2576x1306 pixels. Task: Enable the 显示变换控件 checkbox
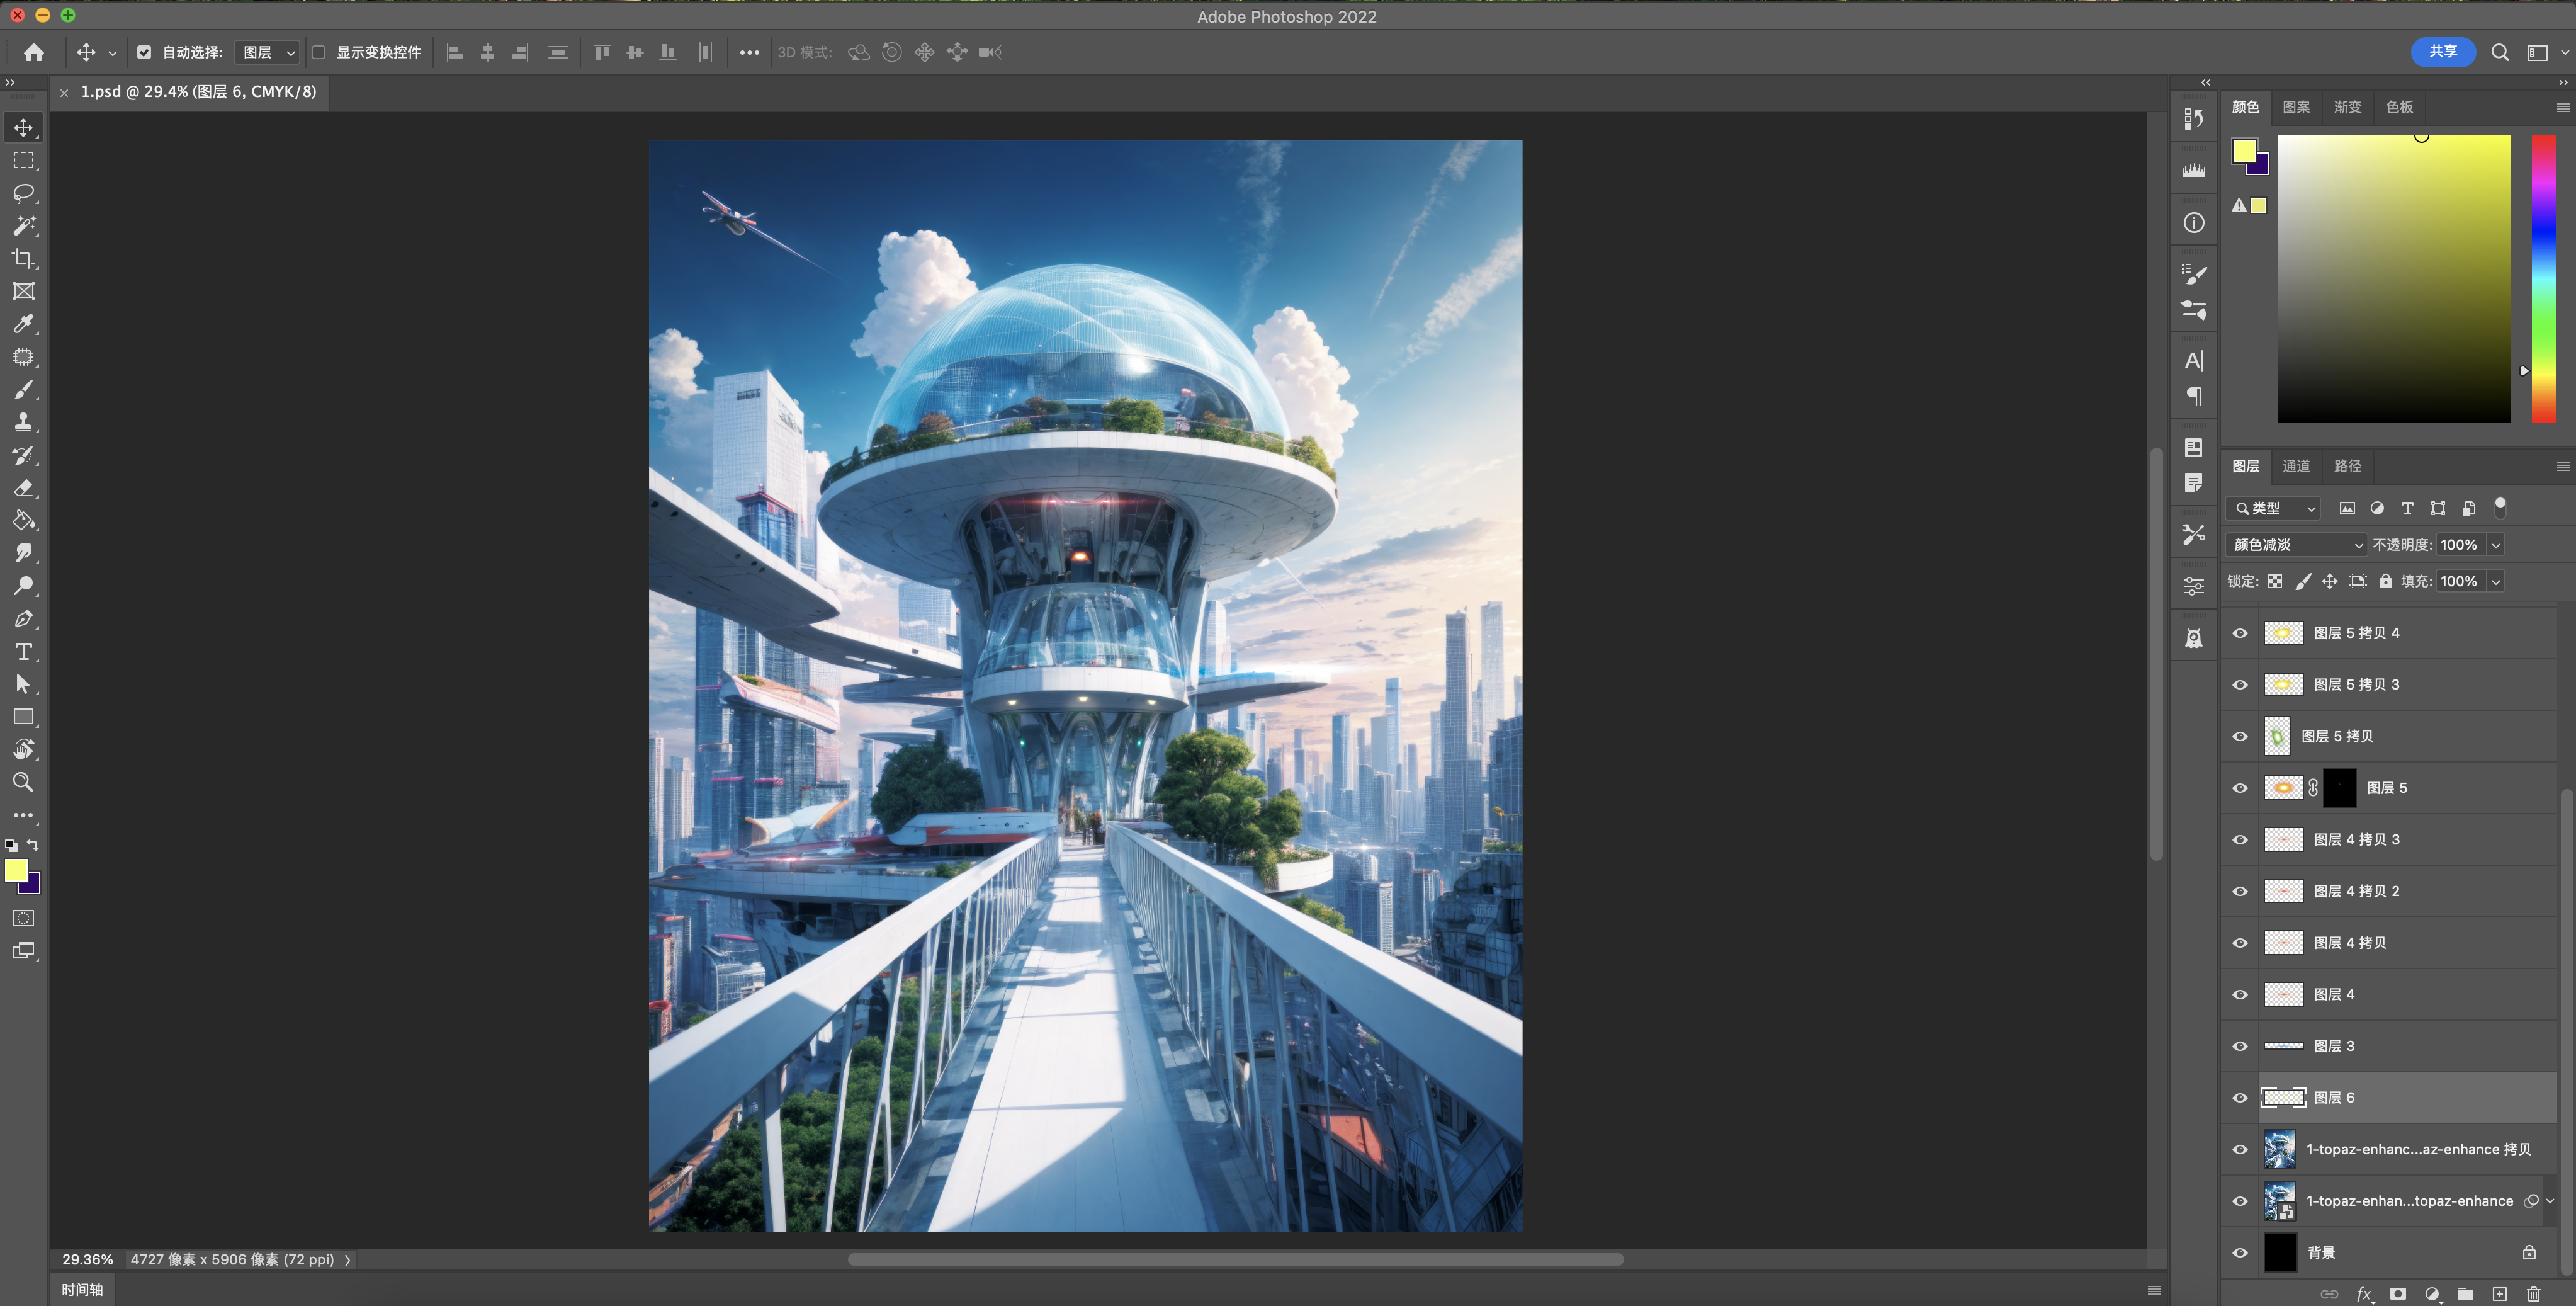click(x=319, y=52)
